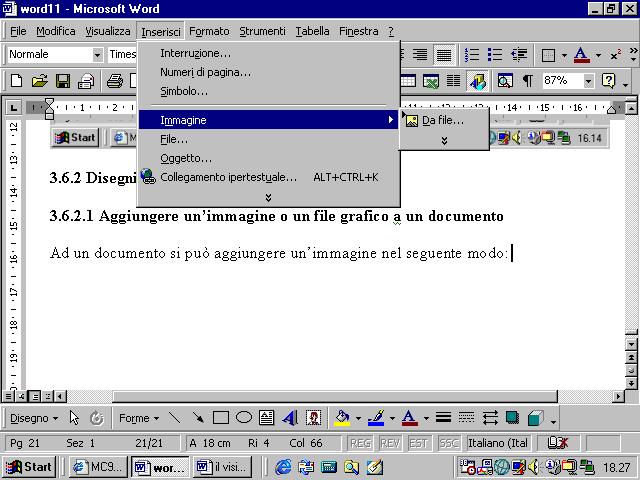The height and width of the screenshot is (480, 640).
Task: Apply font color with the red A
Action: [x=581, y=55]
